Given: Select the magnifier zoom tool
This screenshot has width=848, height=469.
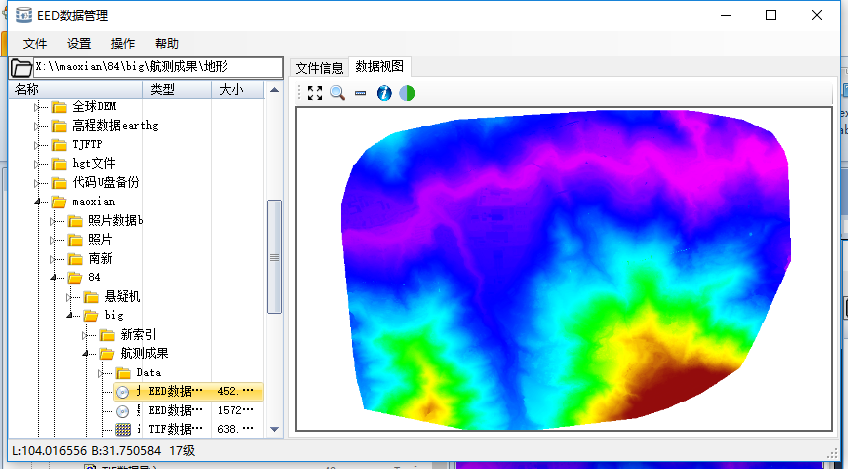Looking at the screenshot, I should [x=337, y=93].
